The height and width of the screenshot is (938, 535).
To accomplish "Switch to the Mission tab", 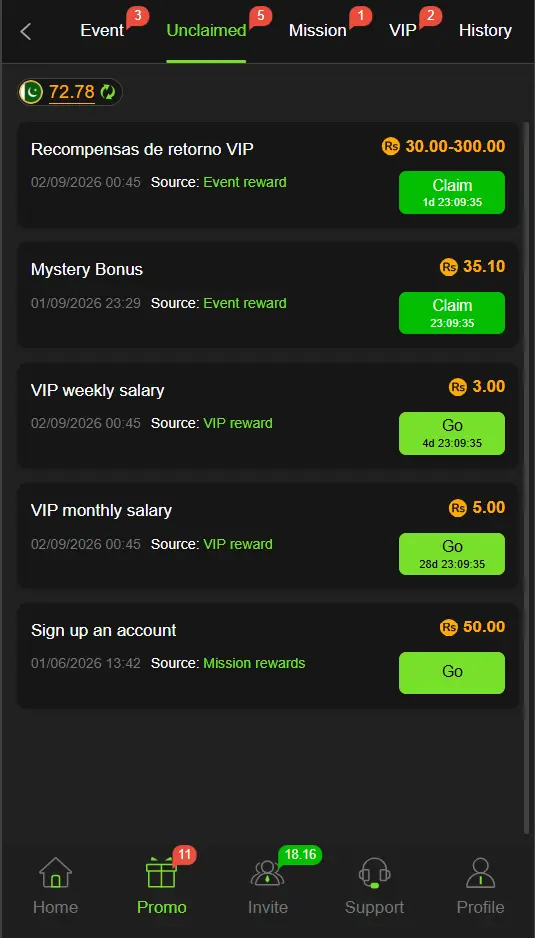I will (318, 31).
